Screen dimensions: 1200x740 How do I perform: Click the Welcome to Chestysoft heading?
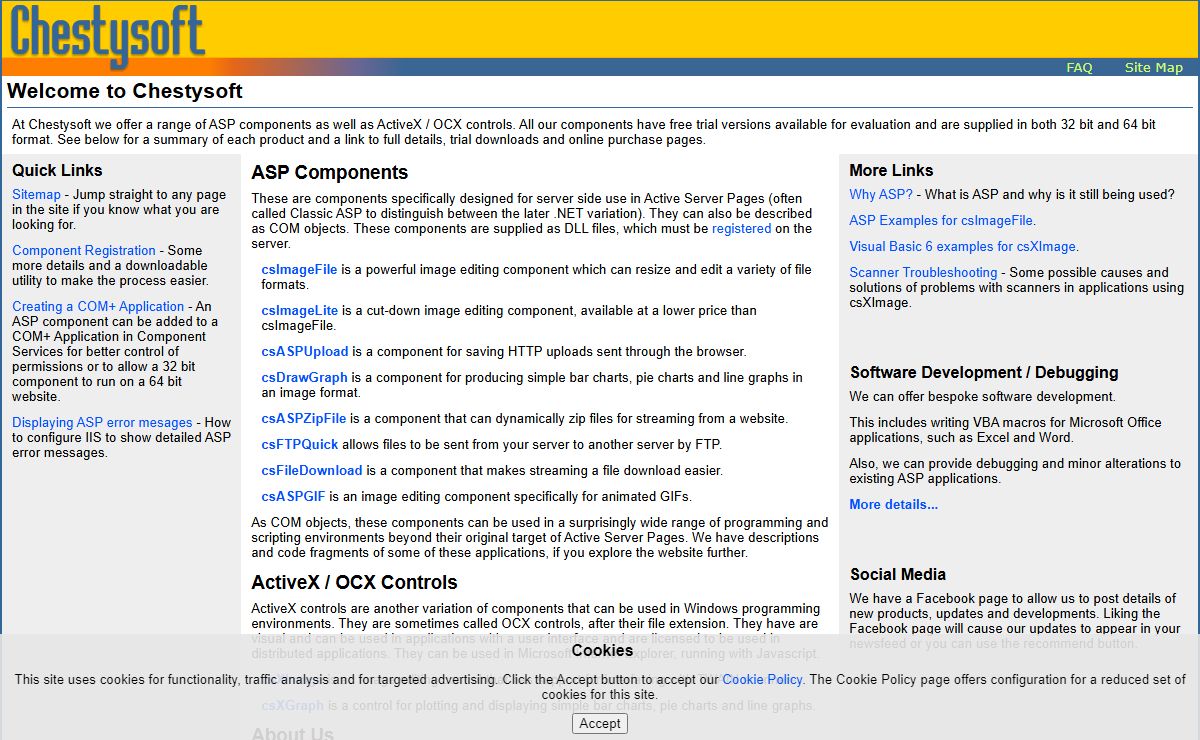[125, 91]
